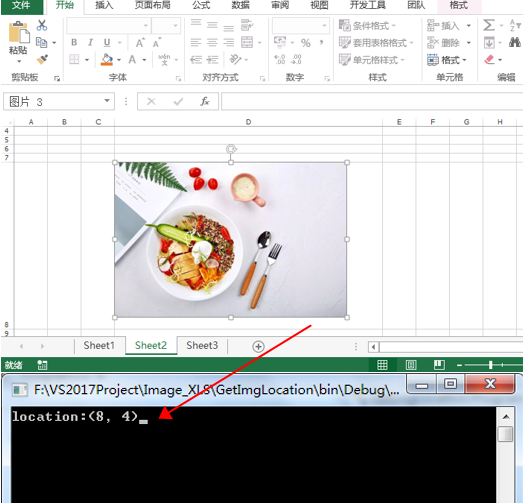Toggle Bold formatting
The width and height of the screenshot is (523, 503).
(x=74, y=42)
